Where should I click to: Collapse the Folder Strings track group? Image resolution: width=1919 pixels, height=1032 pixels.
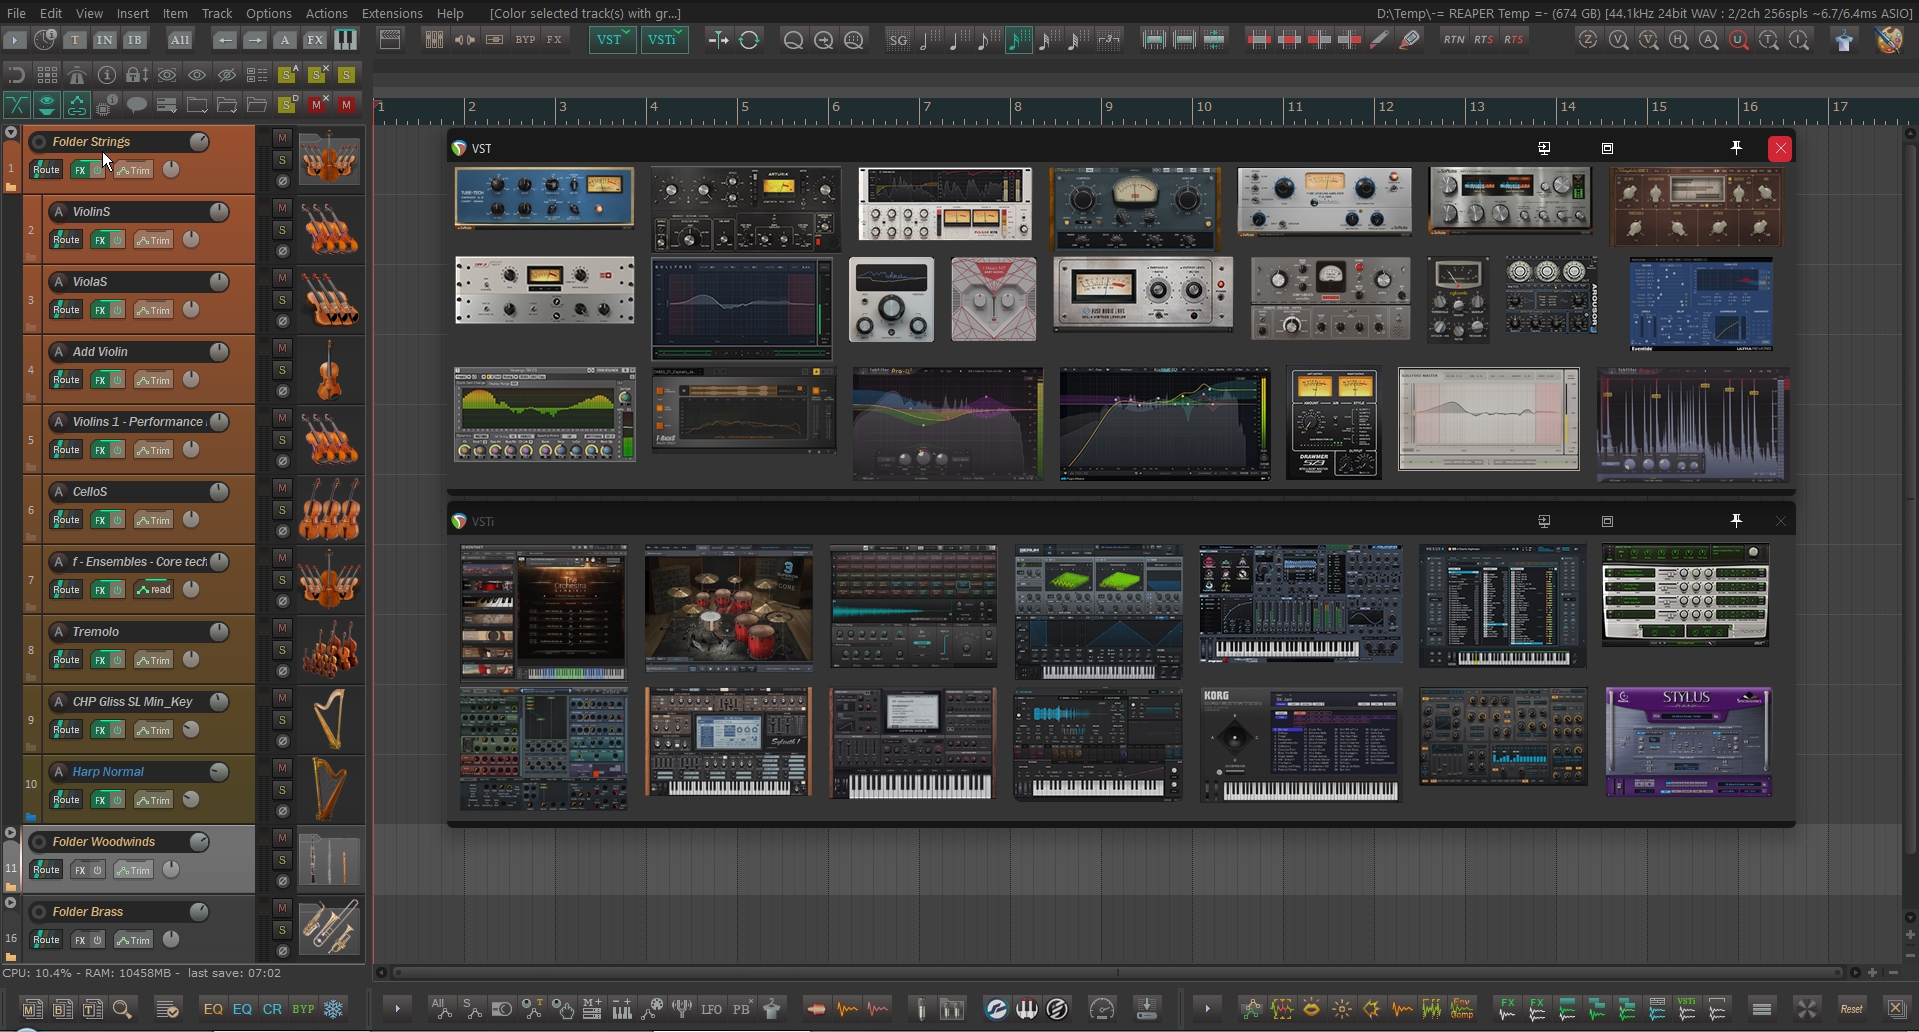11,132
